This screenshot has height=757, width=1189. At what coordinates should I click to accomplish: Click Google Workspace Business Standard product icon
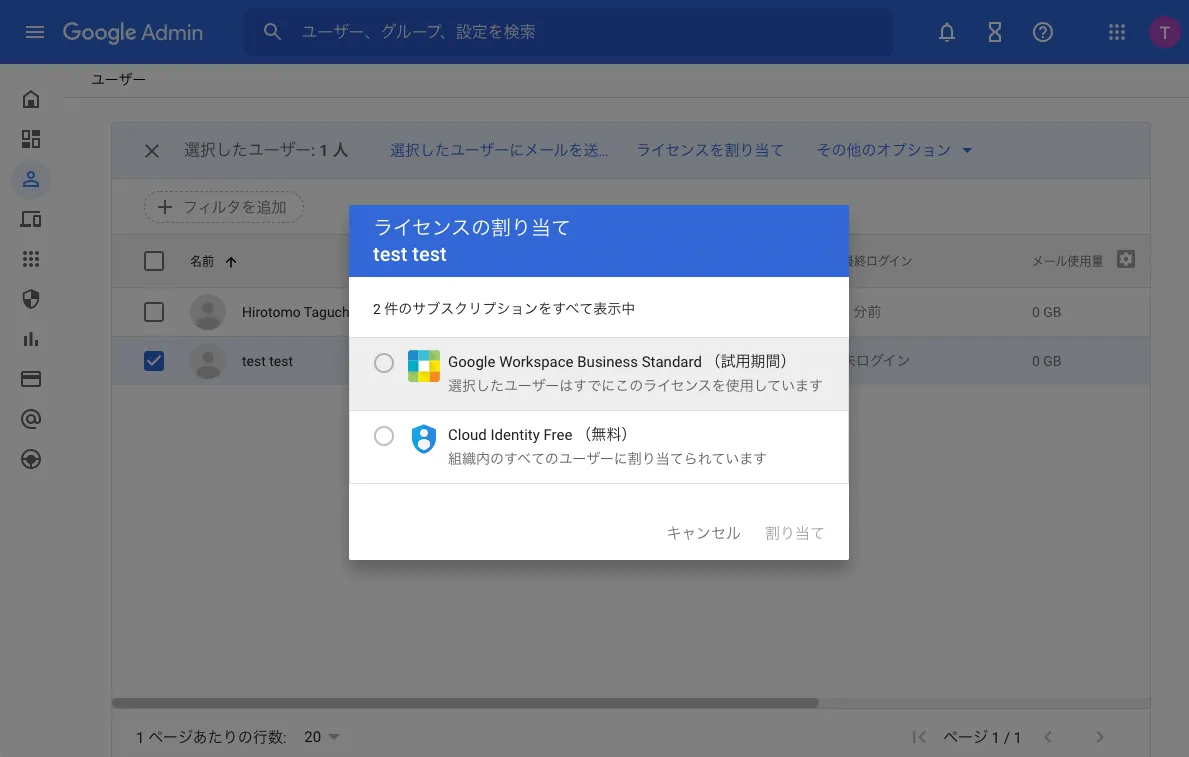pyautogui.click(x=424, y=366)
